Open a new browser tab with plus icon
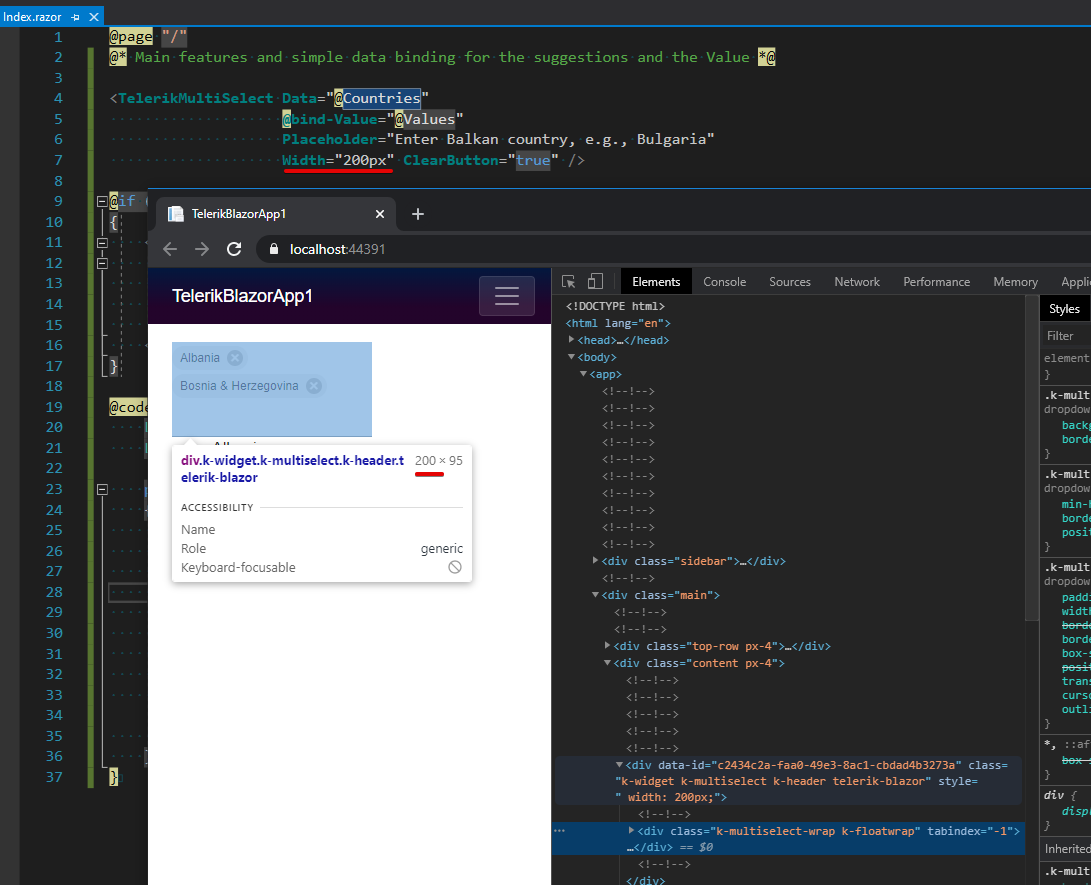1091x885 pixels. [418, 214]
